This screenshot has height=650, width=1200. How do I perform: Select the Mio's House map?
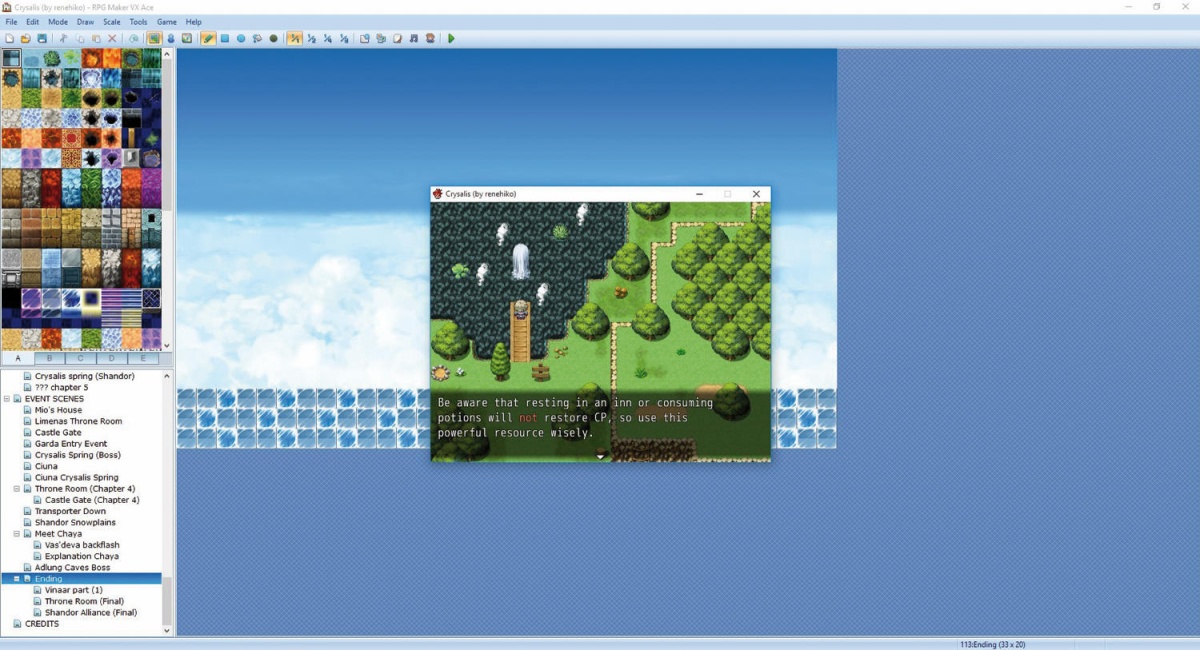58,410
